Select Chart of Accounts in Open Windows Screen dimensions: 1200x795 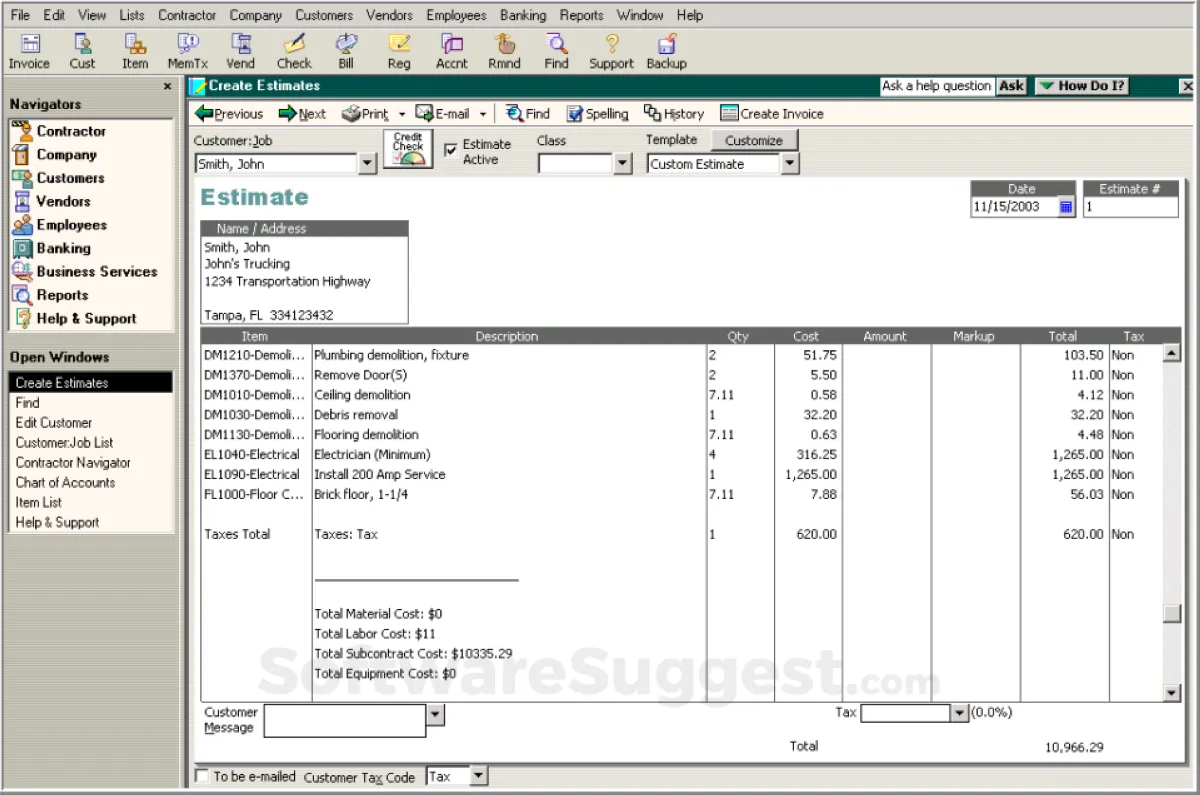coord(65,482)
